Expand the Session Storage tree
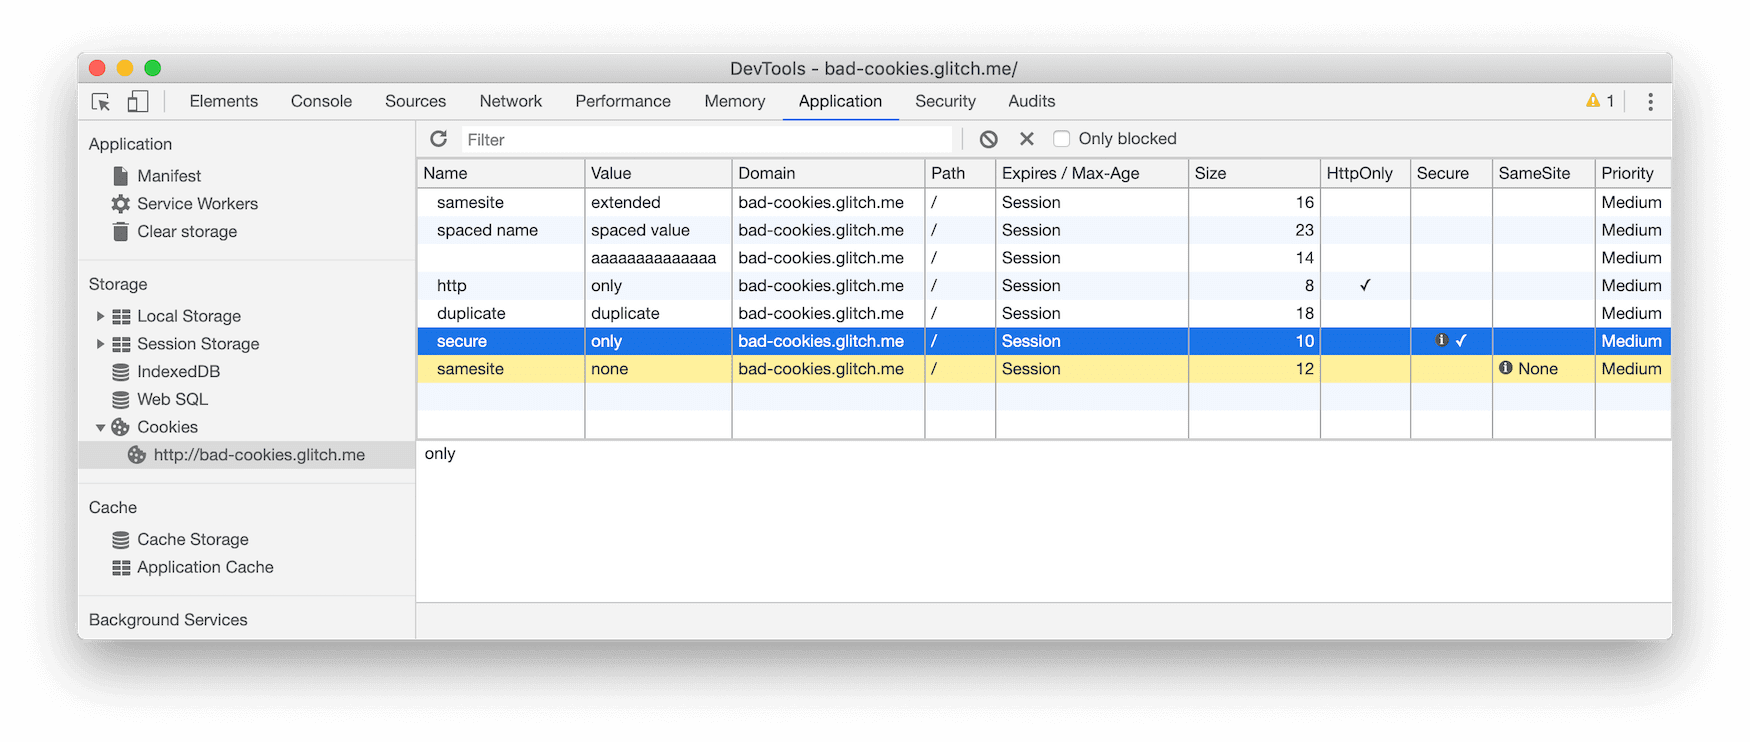This screenshot has height=742, width=1750. (x=100, y=344)
